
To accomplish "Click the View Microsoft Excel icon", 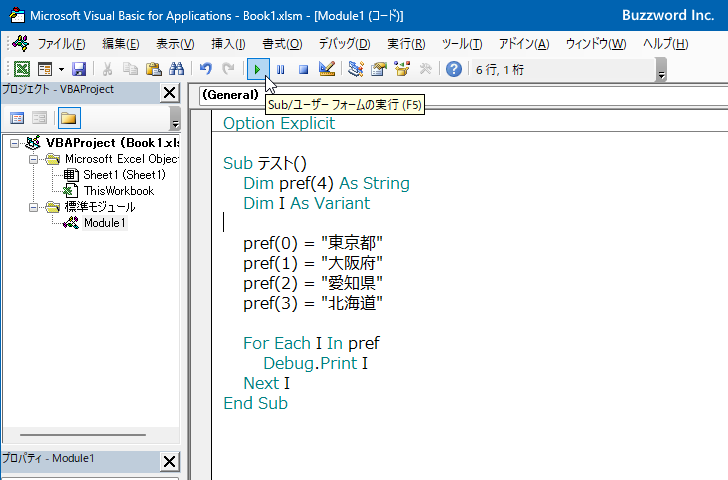I will (22, 69).
